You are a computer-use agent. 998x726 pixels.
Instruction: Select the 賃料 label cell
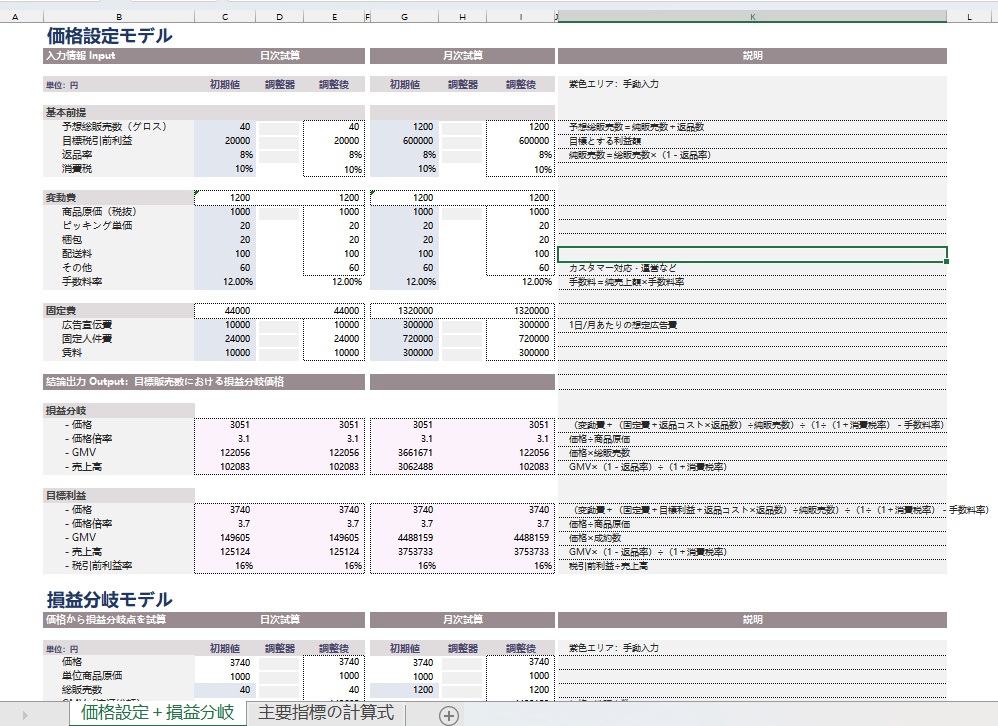pyautogui.click(x=118, y=353)
